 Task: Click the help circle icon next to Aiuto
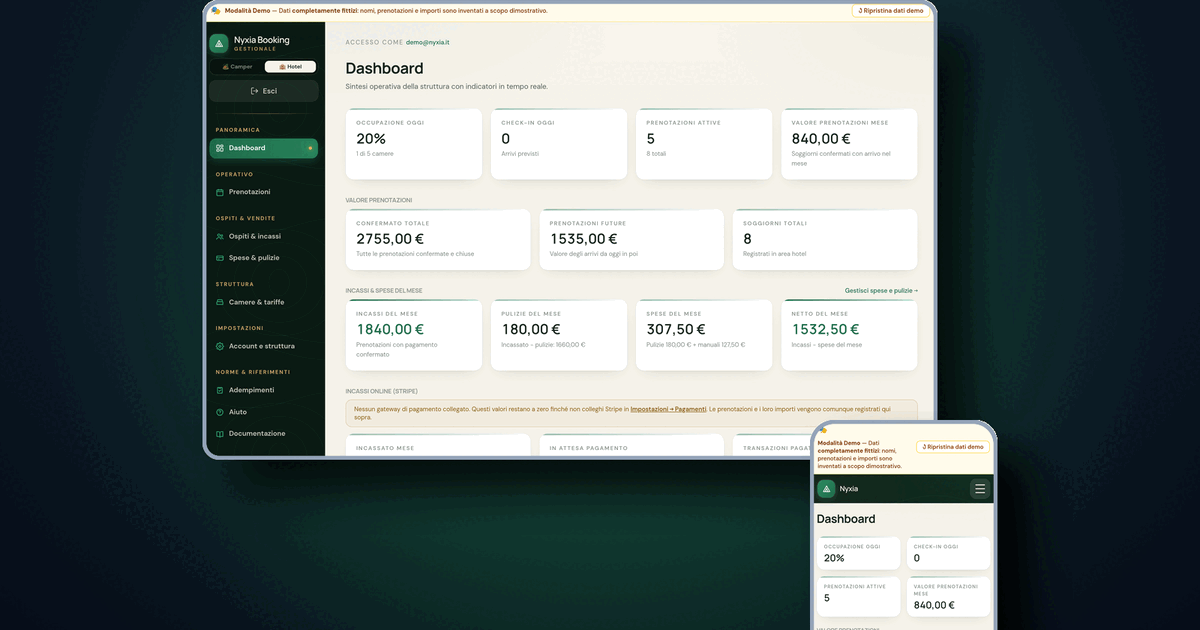[x=220, y=412]
